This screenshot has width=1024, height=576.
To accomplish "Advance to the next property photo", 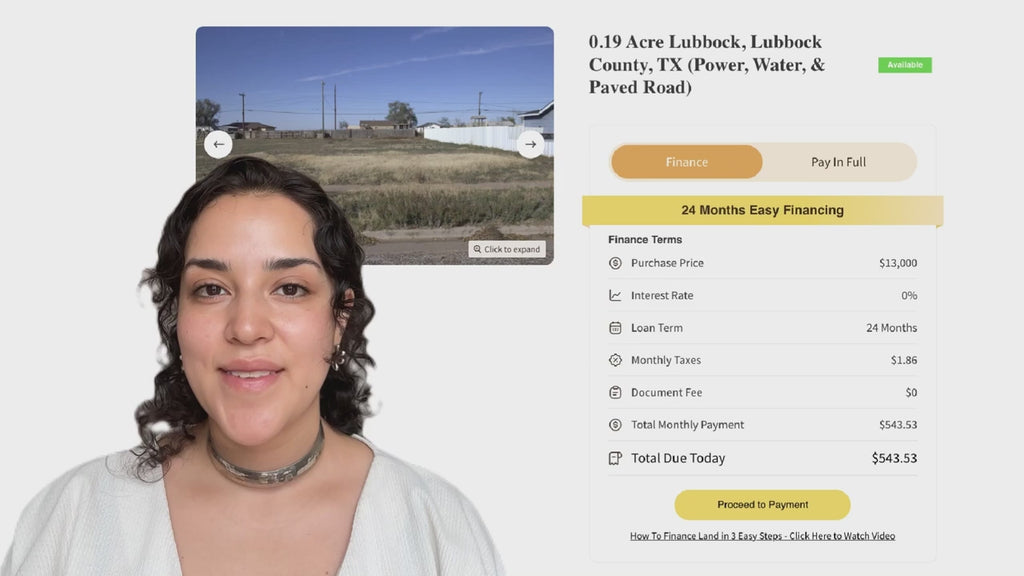I will pos(530,144).
